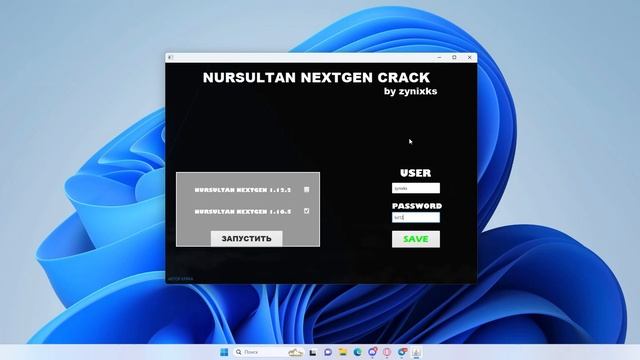640x360 pixels.
Task: Click the 'by zynixks' text
Action: point(411,91)
